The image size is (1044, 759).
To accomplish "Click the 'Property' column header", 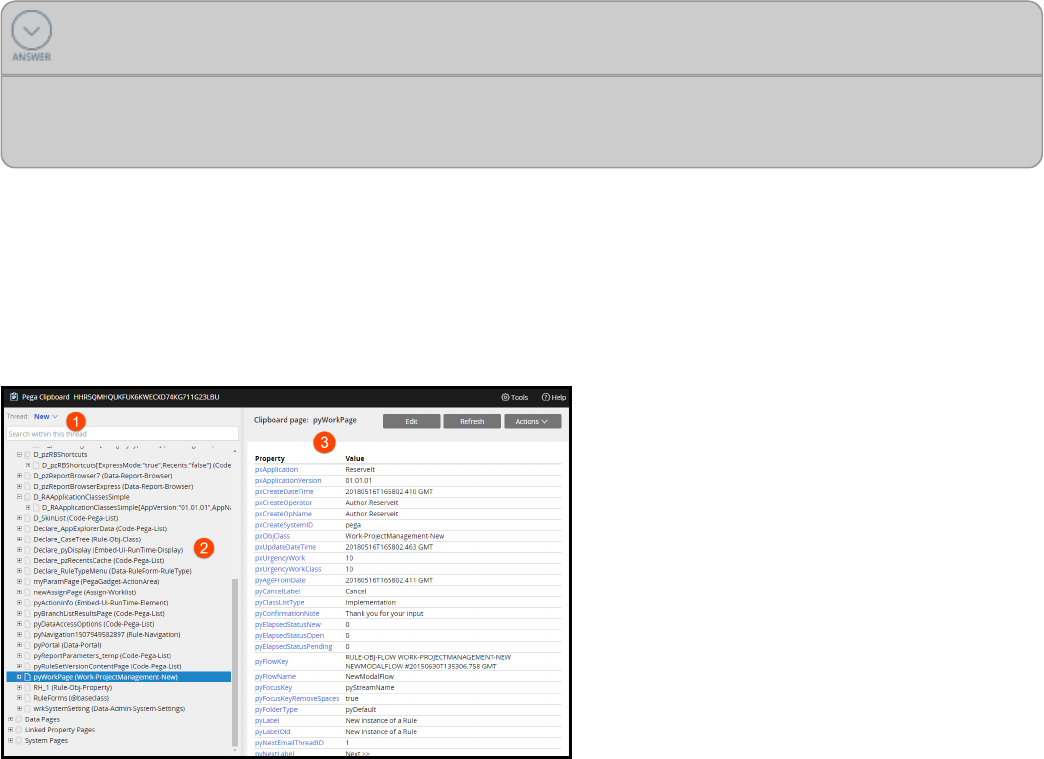I will click(270, 459).
